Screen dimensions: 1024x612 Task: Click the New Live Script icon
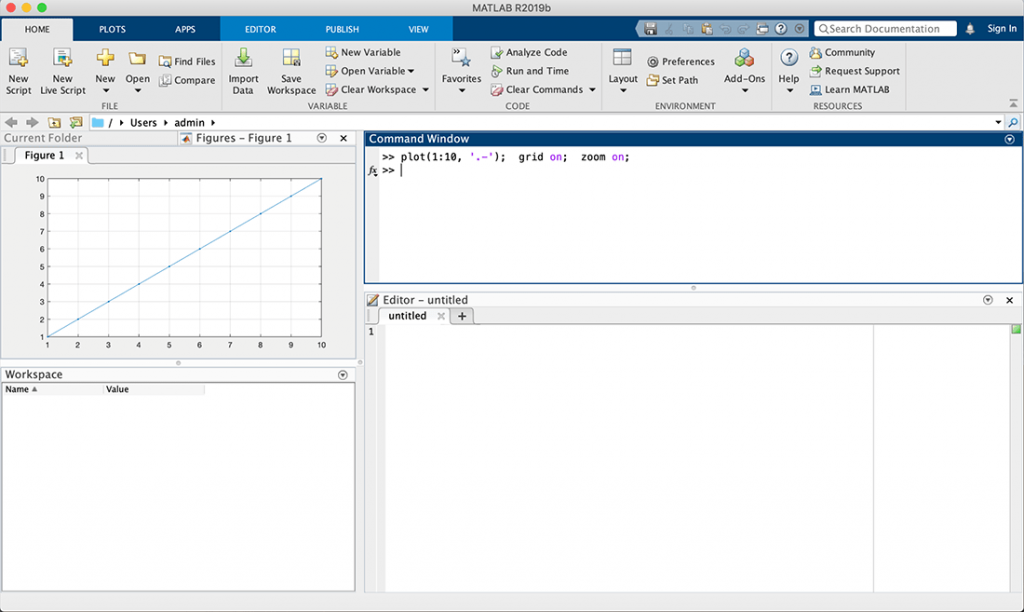tap(62, 70)
